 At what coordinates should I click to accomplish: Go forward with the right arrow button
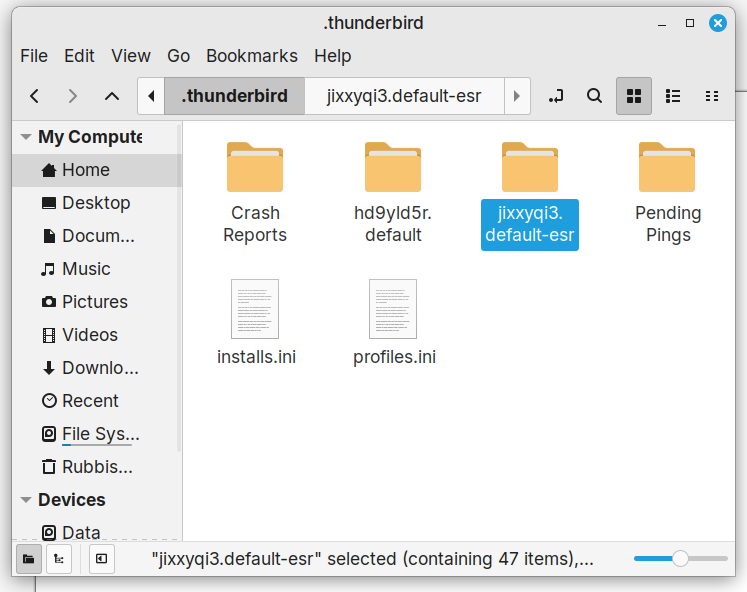(72, 96)
